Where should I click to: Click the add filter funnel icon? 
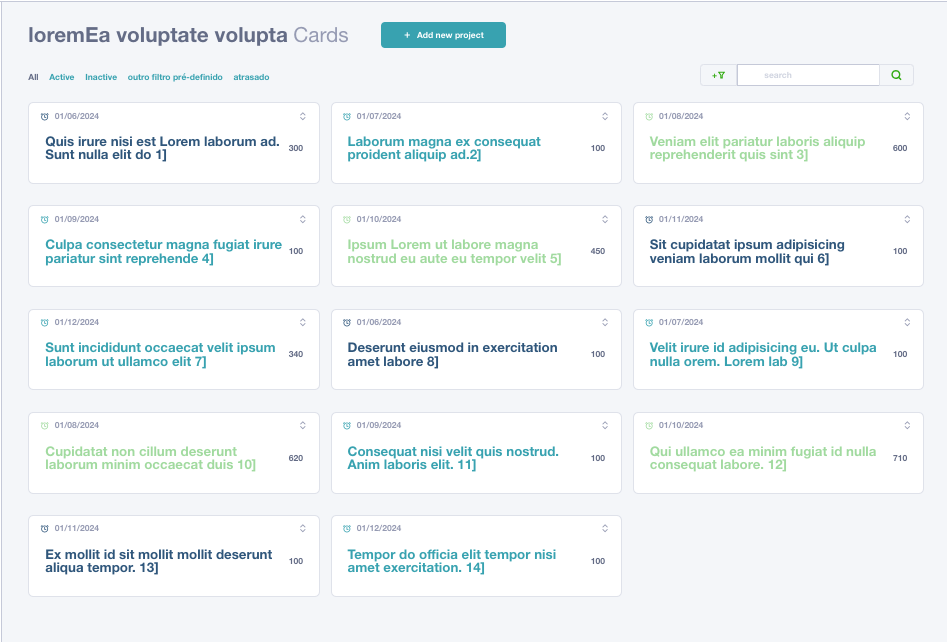click(x=718, y=75)
